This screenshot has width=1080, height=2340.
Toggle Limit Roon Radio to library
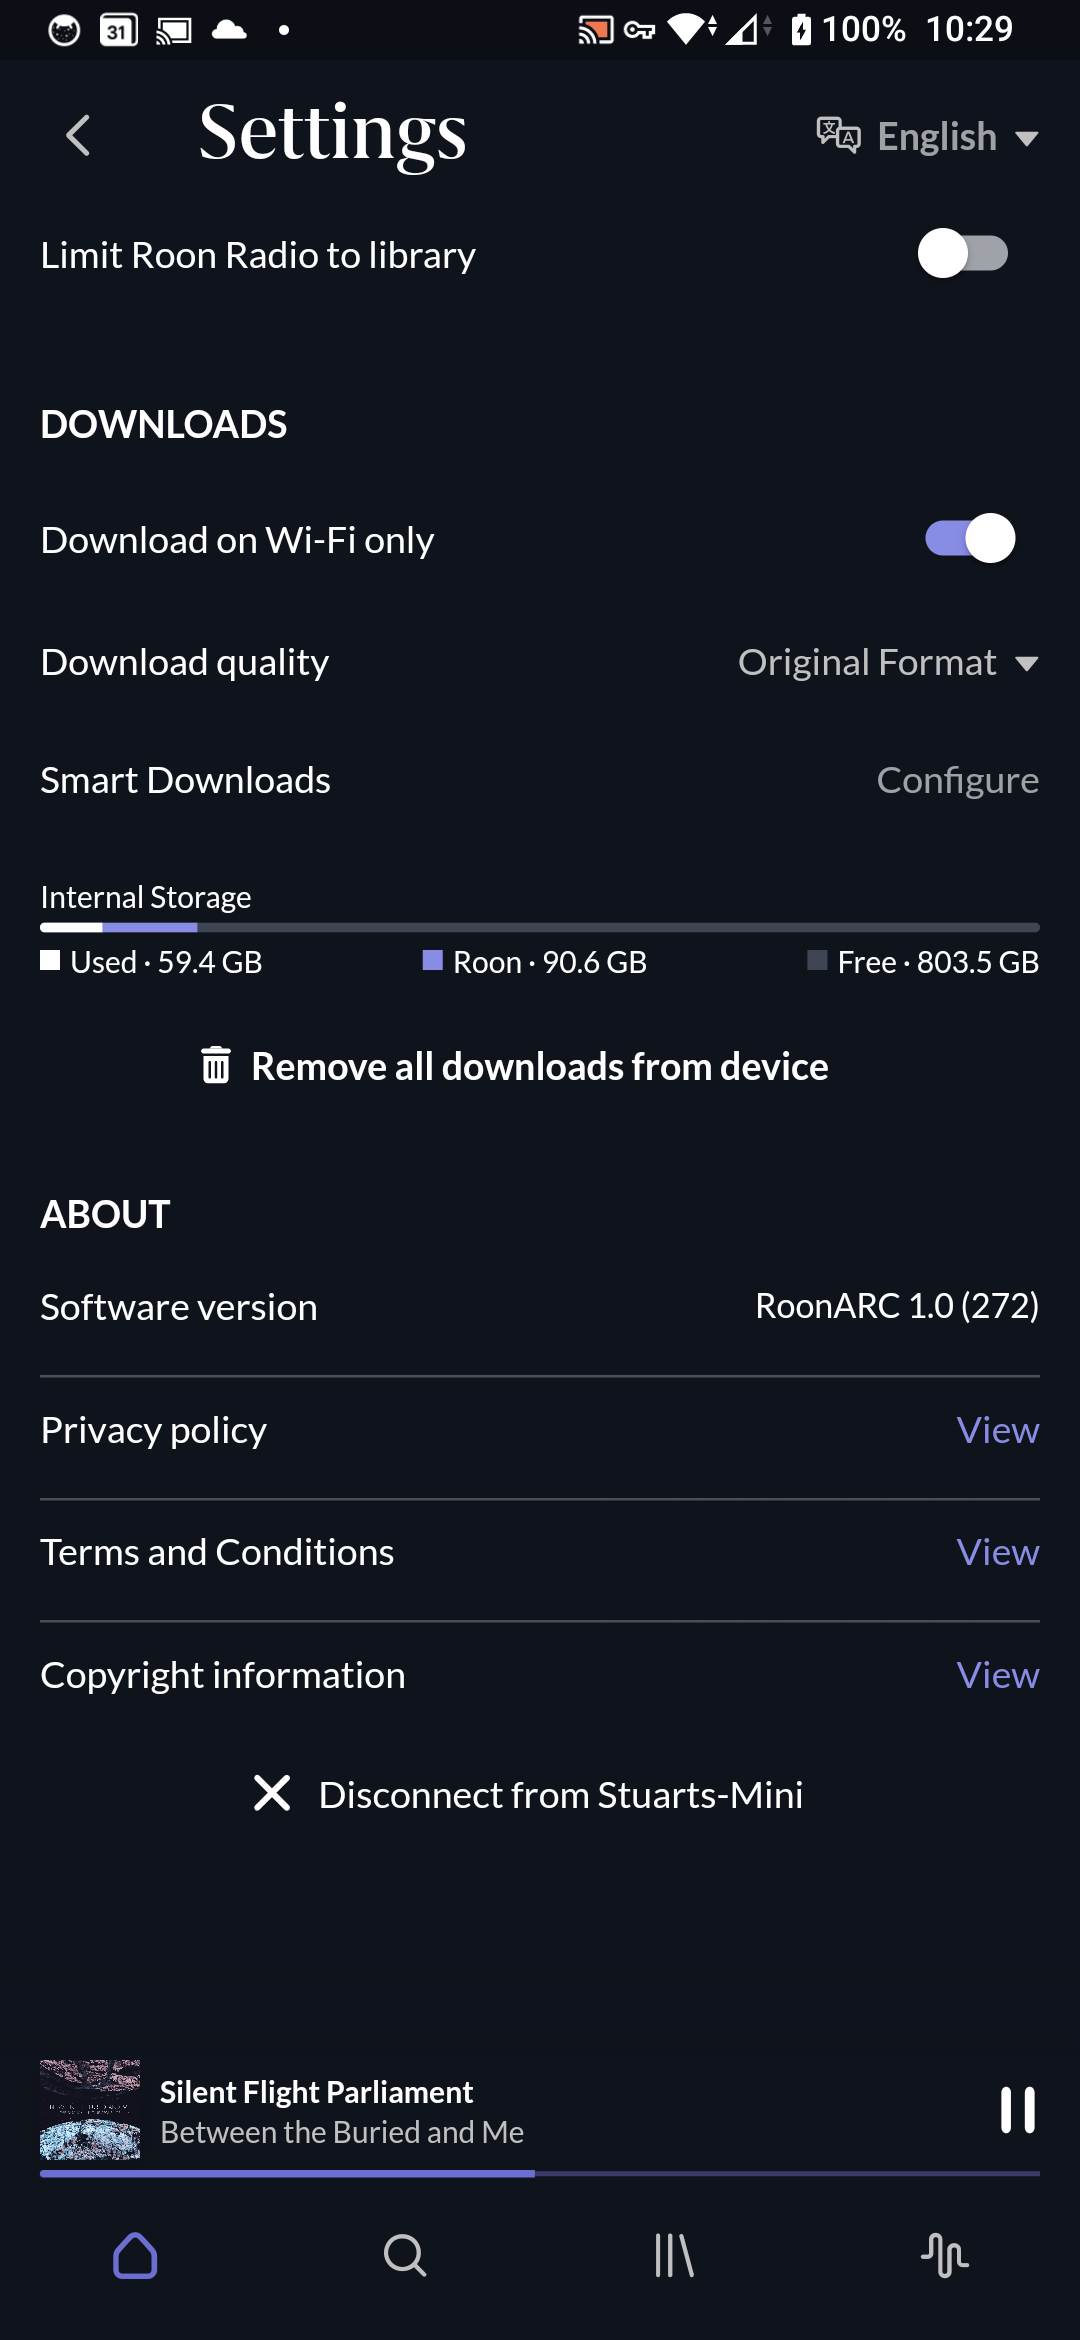click(x=962, y=254)
